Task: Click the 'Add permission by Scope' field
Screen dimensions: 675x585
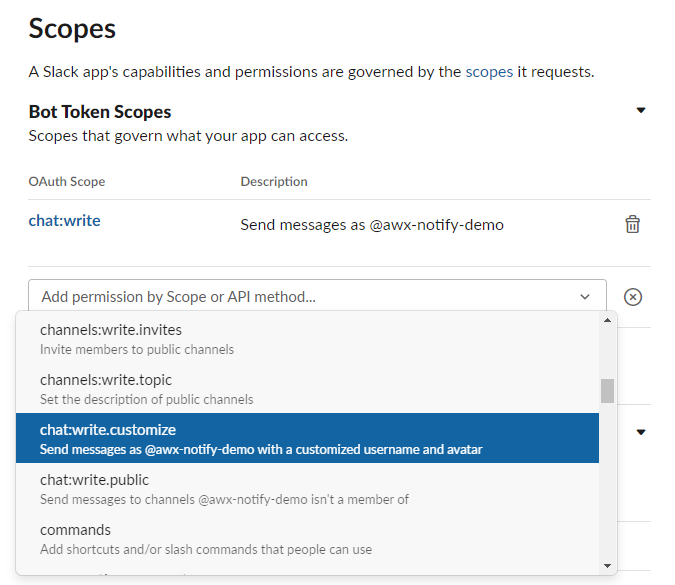Action: click(x=300, y=297)
